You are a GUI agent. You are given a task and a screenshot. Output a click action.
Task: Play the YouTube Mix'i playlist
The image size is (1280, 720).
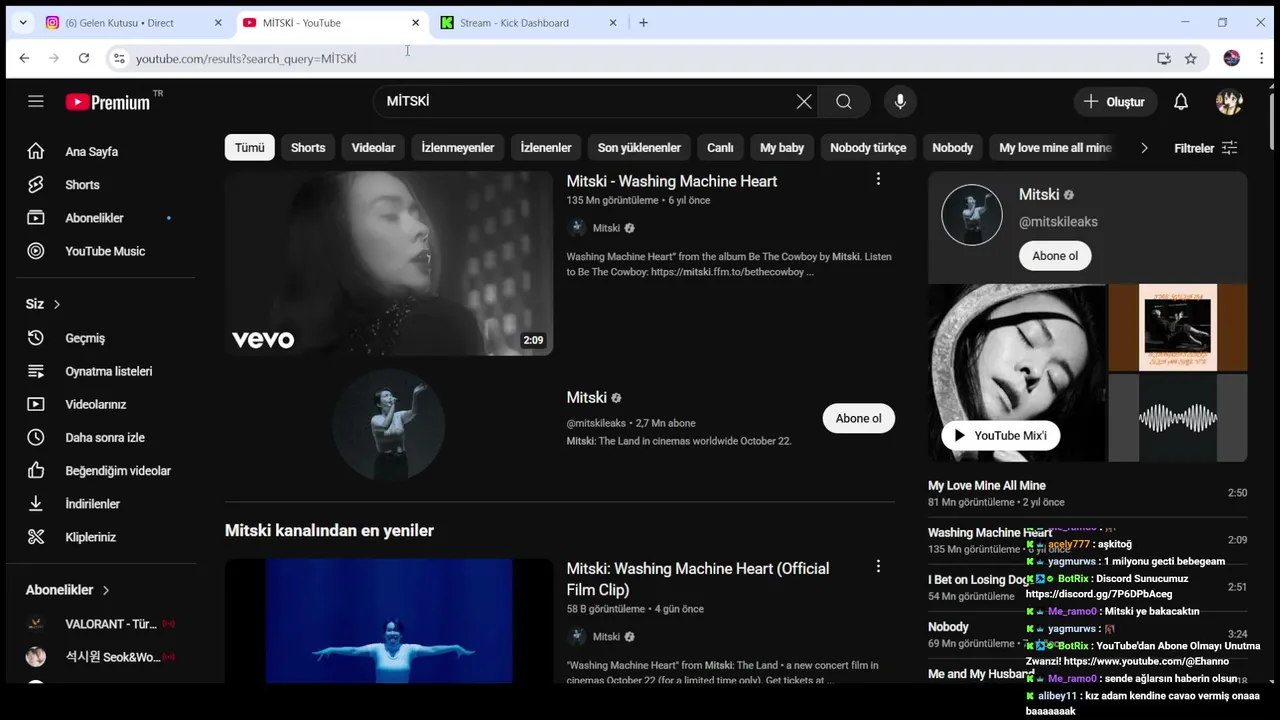(x=1000, y=435)
